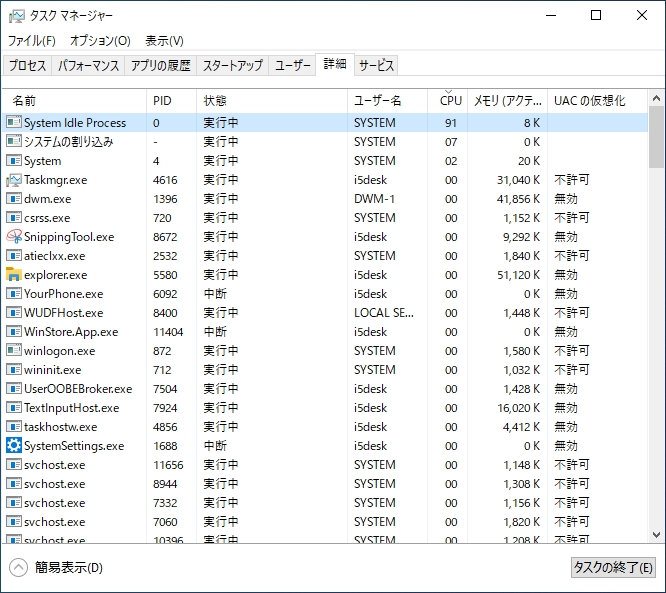The width and height of the screenshot is (666, 593).
Task: Sort by the 状態 column header
Action: click(272, 101)
